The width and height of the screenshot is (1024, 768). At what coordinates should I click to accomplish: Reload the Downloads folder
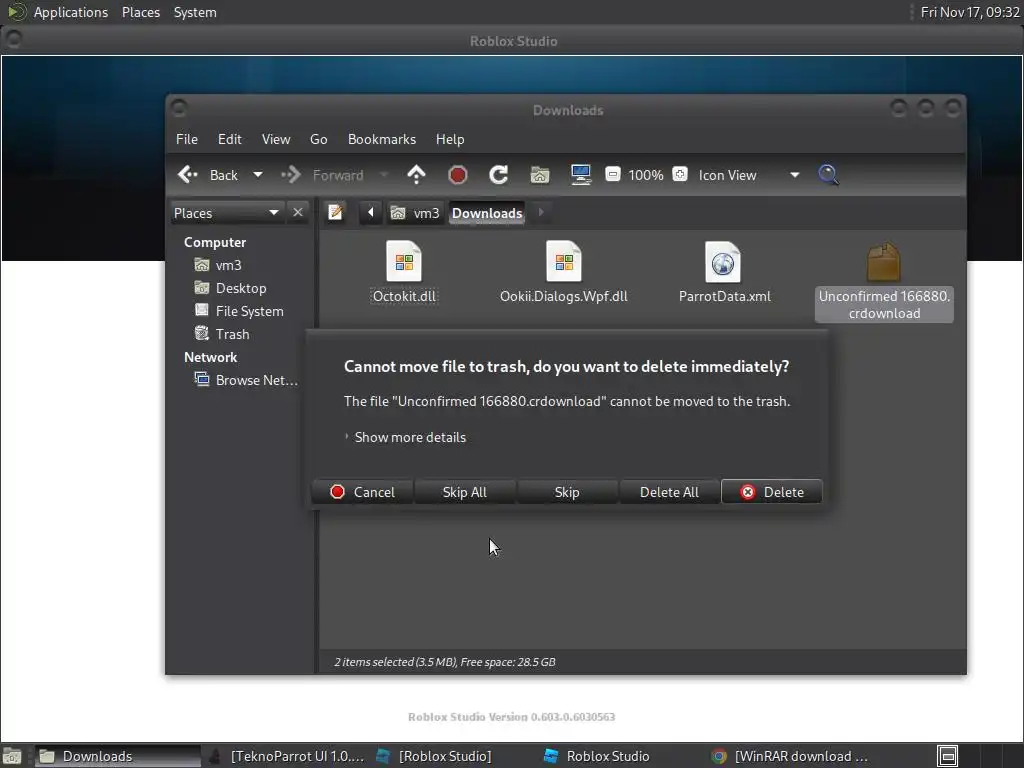pos(499,175)
